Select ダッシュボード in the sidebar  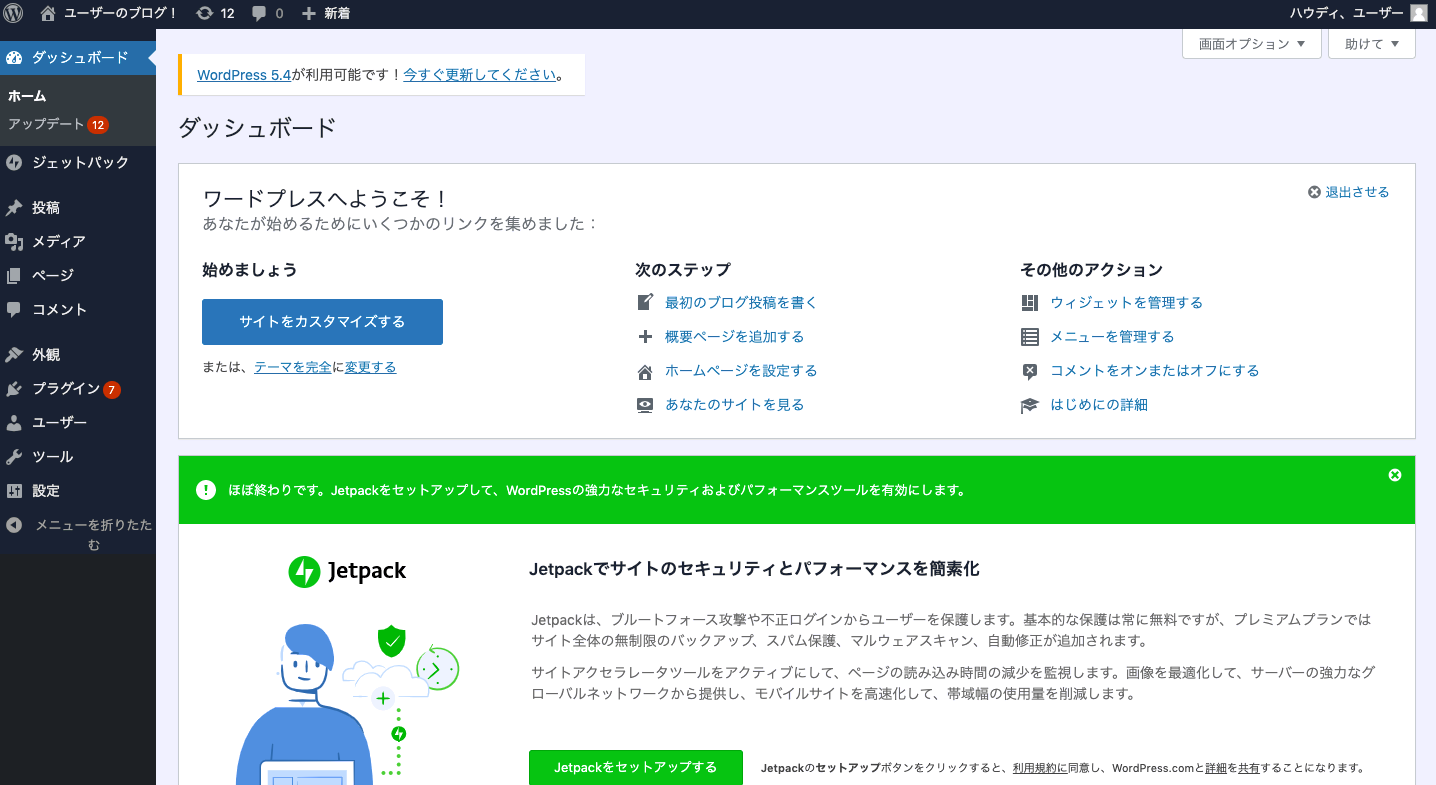click(x=78, y=57)
